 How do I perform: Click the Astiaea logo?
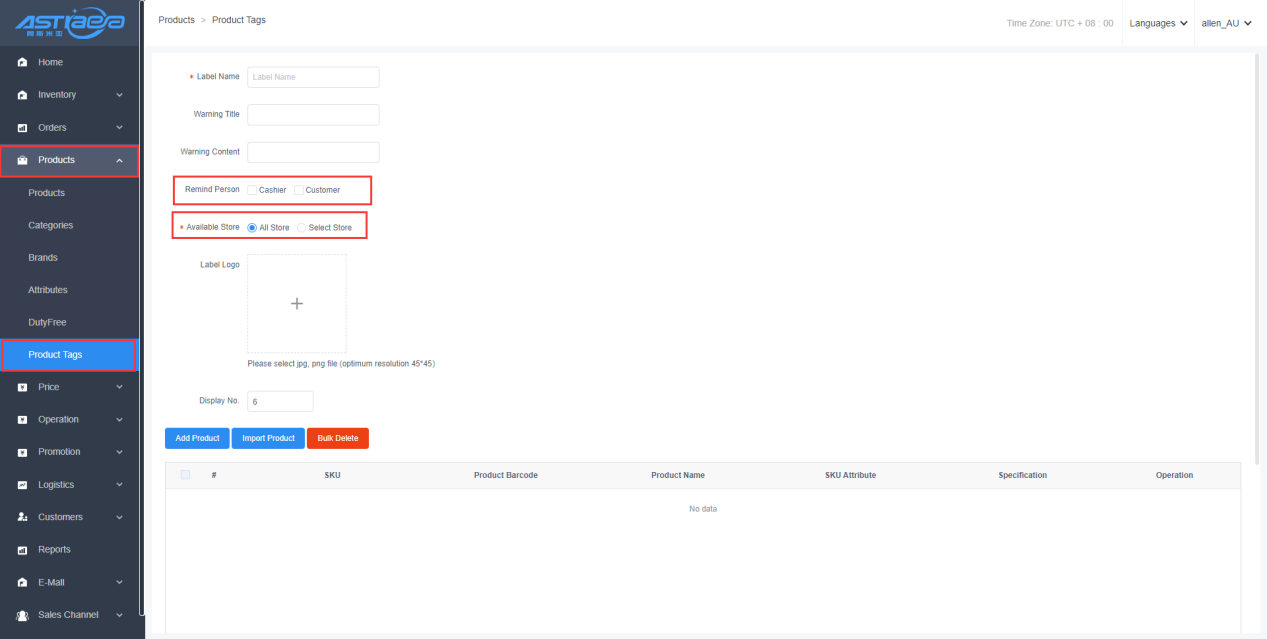tap(69, 22)
